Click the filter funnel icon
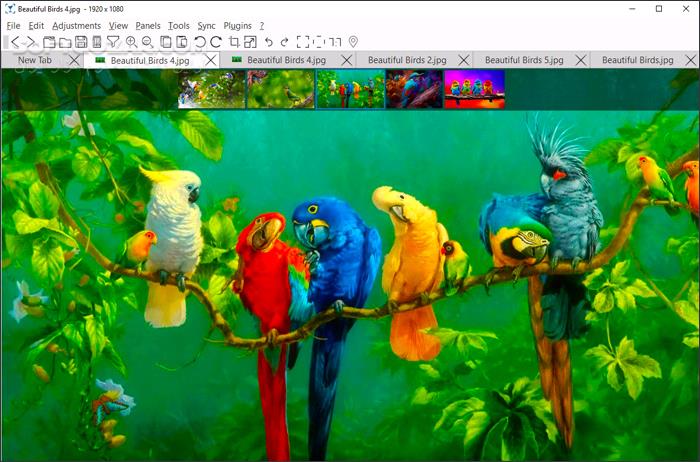 [113, 42]
